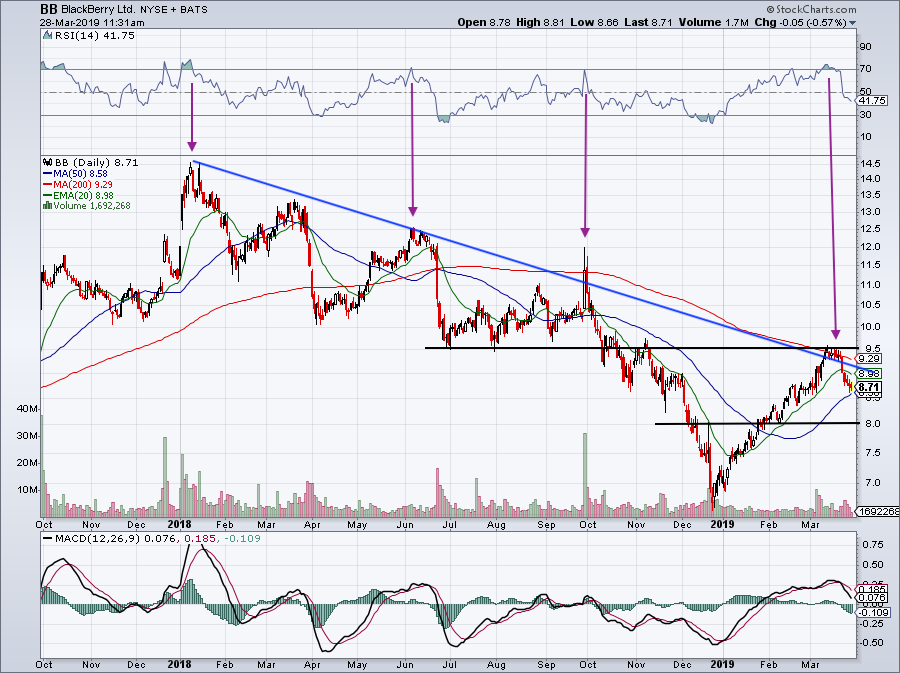Click the blue MA(50) legend line marker
This screenshot has height=673, width=900.
tap(48, 173)
